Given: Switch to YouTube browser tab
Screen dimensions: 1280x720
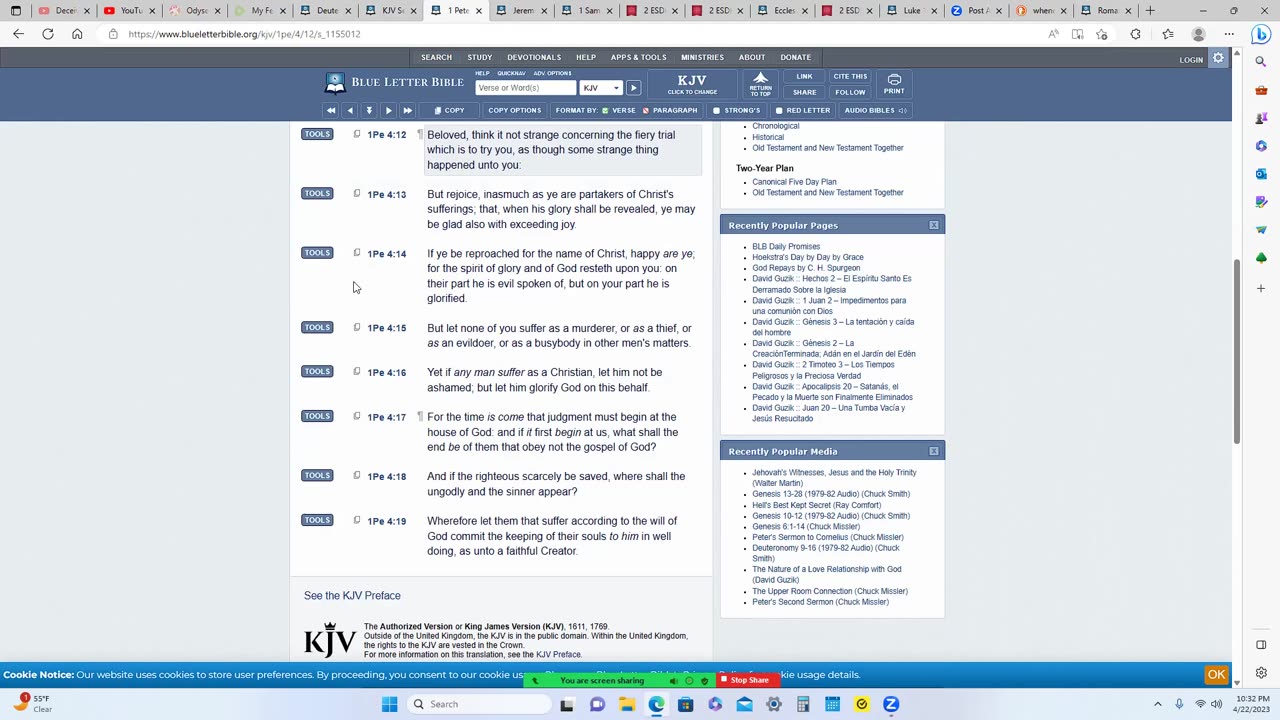Looking at the screenshot, I should 130,11.
